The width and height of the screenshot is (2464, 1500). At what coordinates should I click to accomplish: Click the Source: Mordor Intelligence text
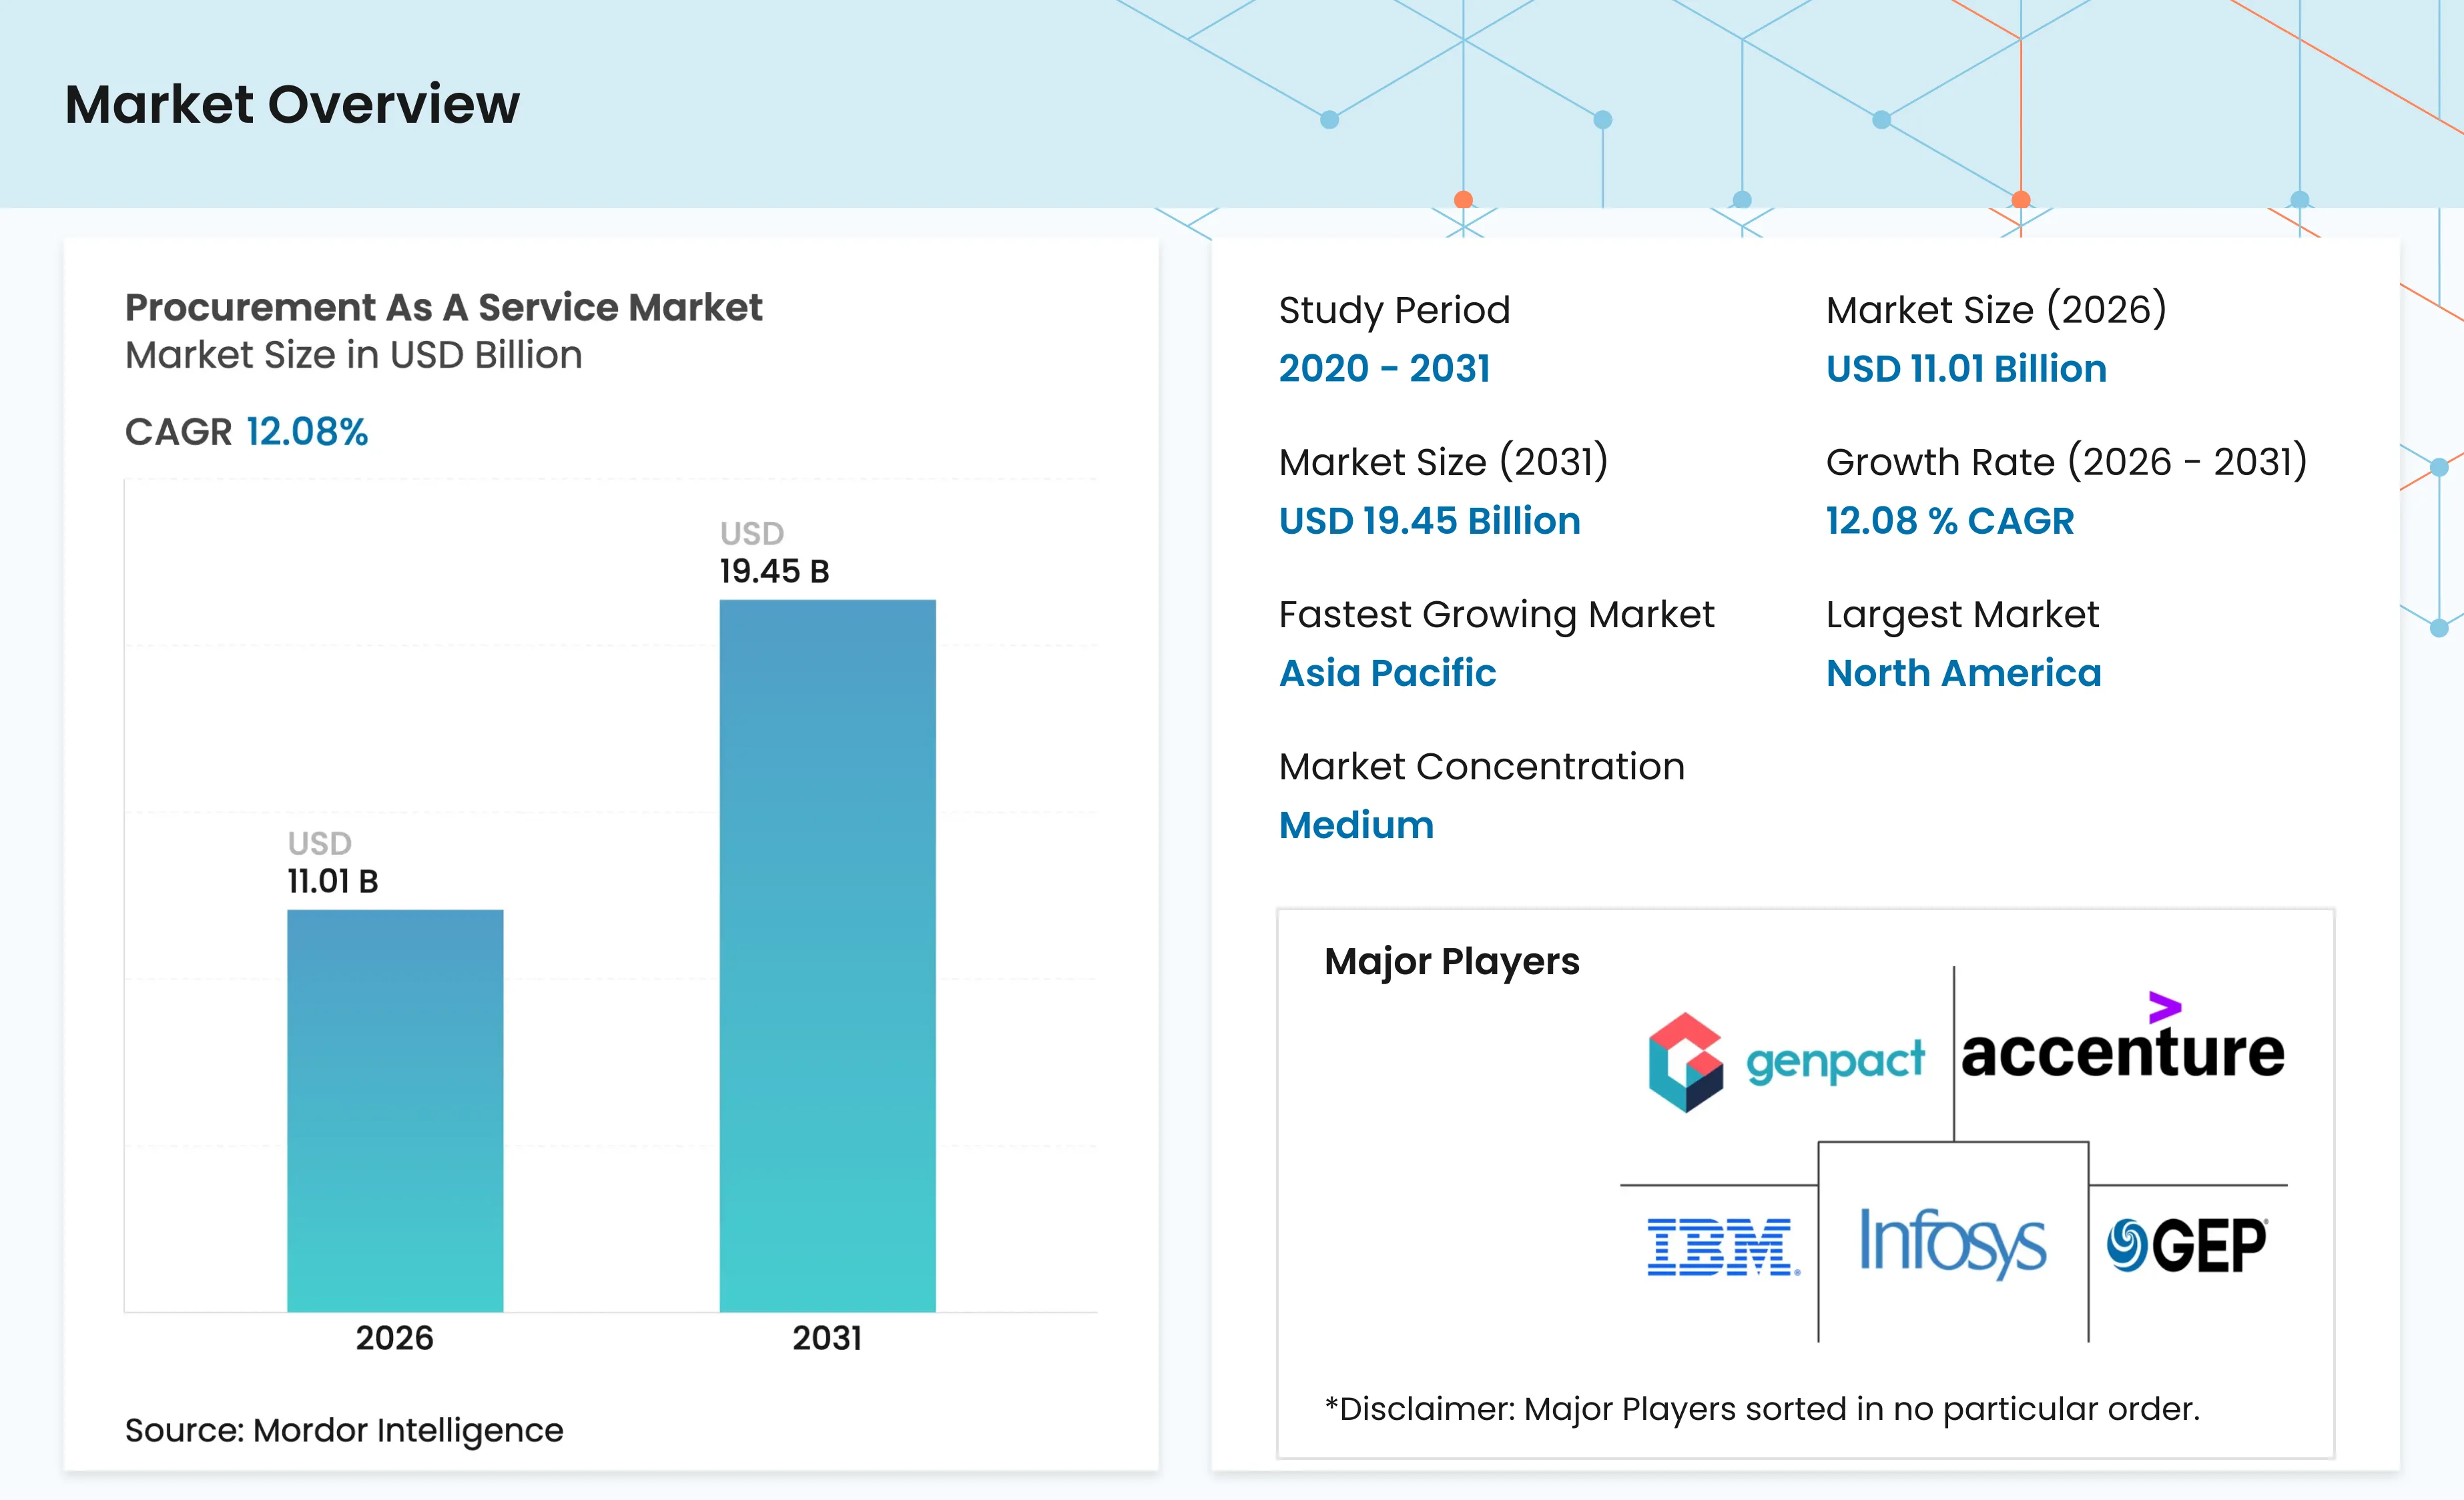click(x=344, y=1430)
